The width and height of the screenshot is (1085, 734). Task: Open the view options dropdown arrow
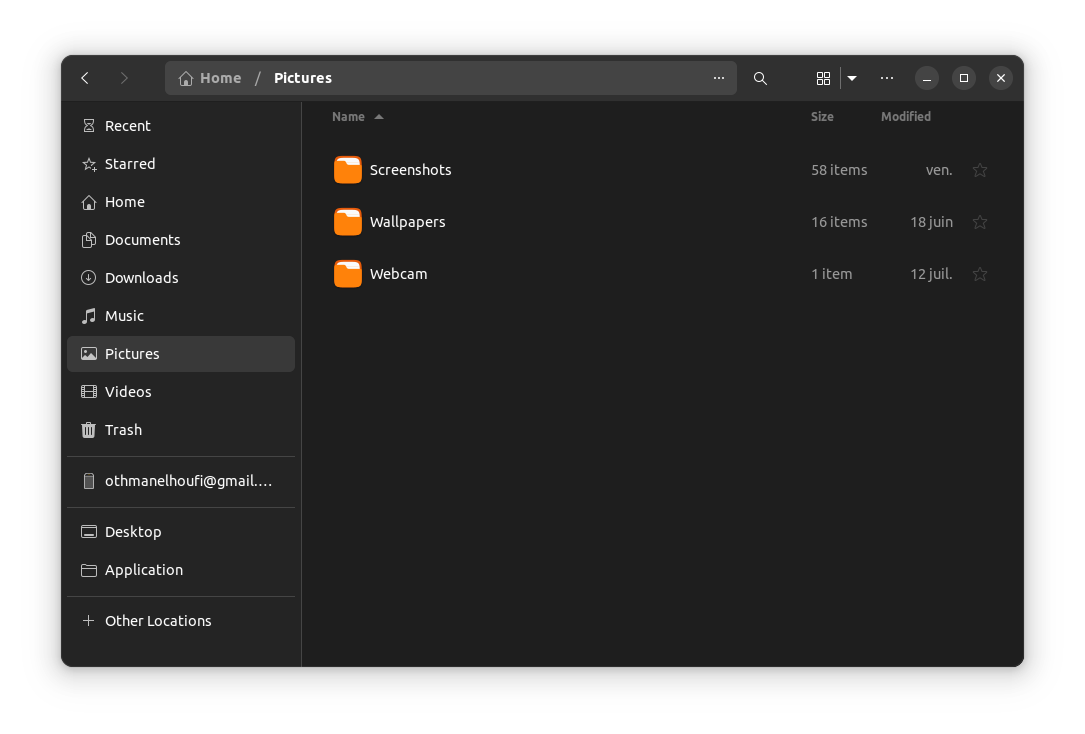coord(851,77)
